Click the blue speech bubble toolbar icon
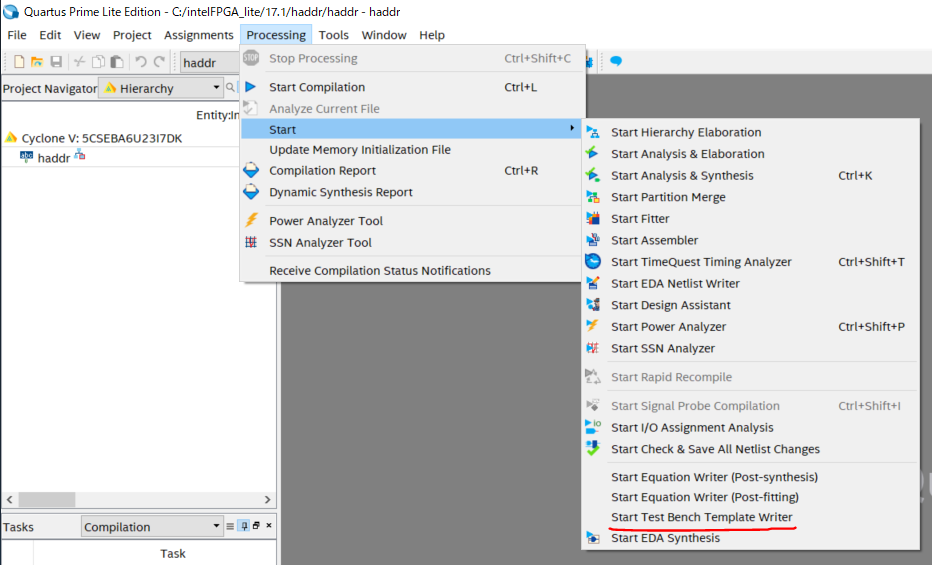 (616, 61)
